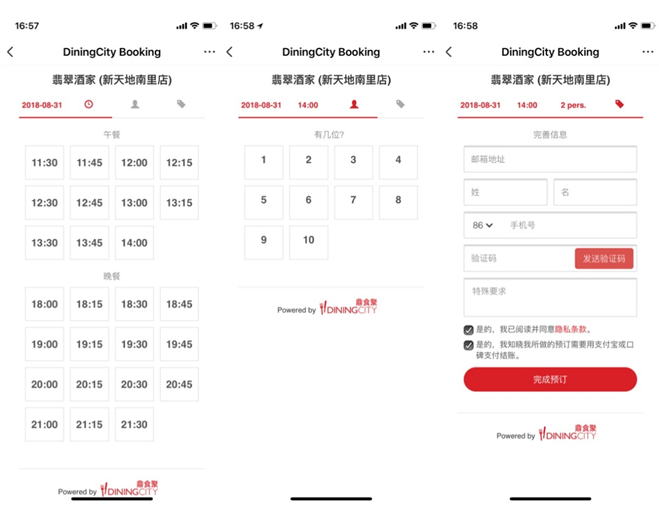This screenshot has height=510, width=659.
Task: Toggle the privacy policy agreement checkbox
Action: [x=468, y=330]
